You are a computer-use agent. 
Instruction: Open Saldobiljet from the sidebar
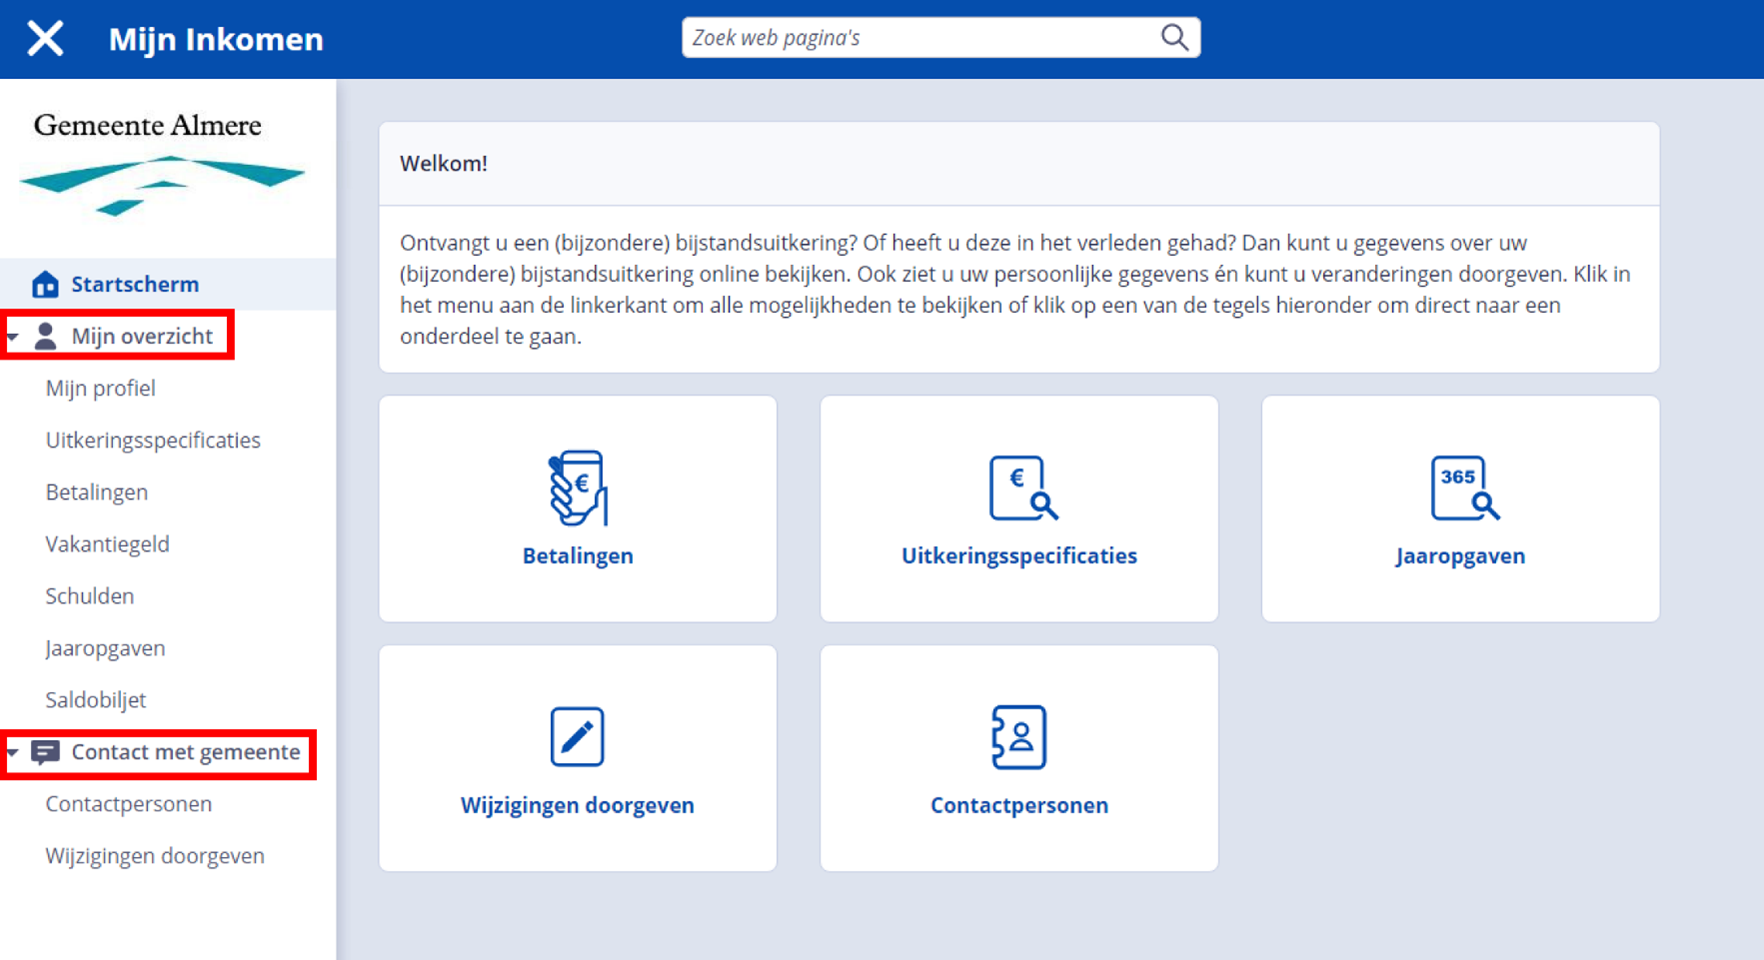95,700
